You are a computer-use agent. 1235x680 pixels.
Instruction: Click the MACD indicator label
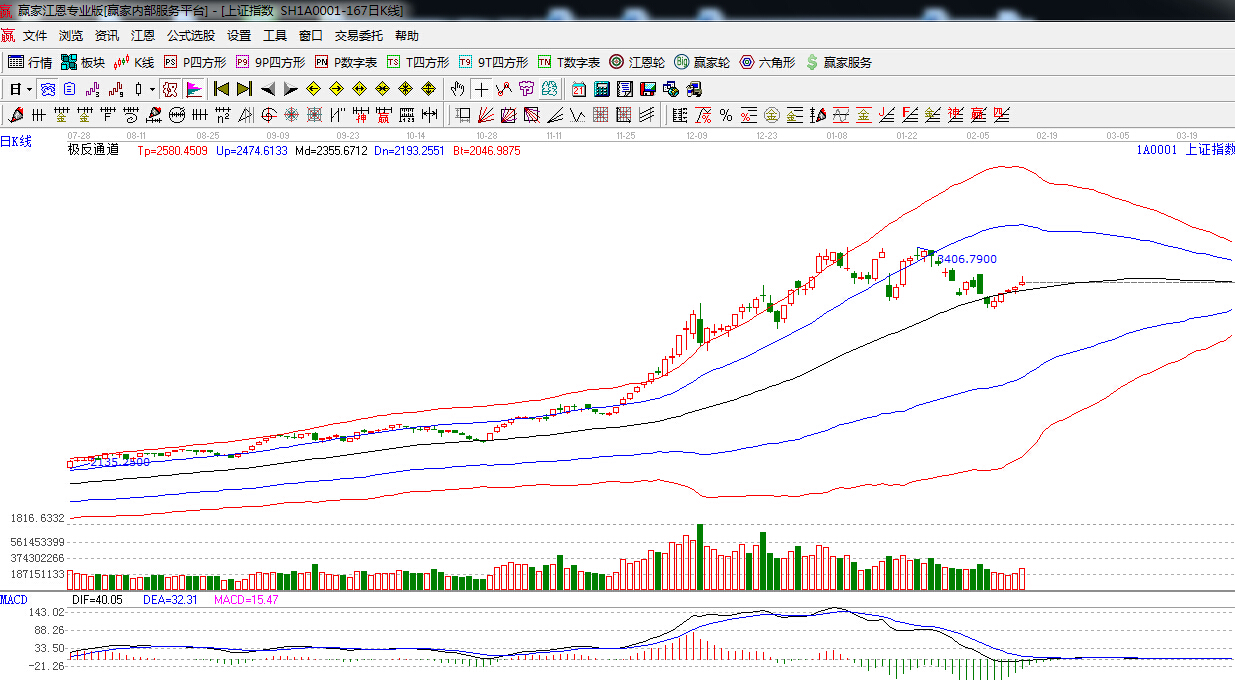coord(14,599)
